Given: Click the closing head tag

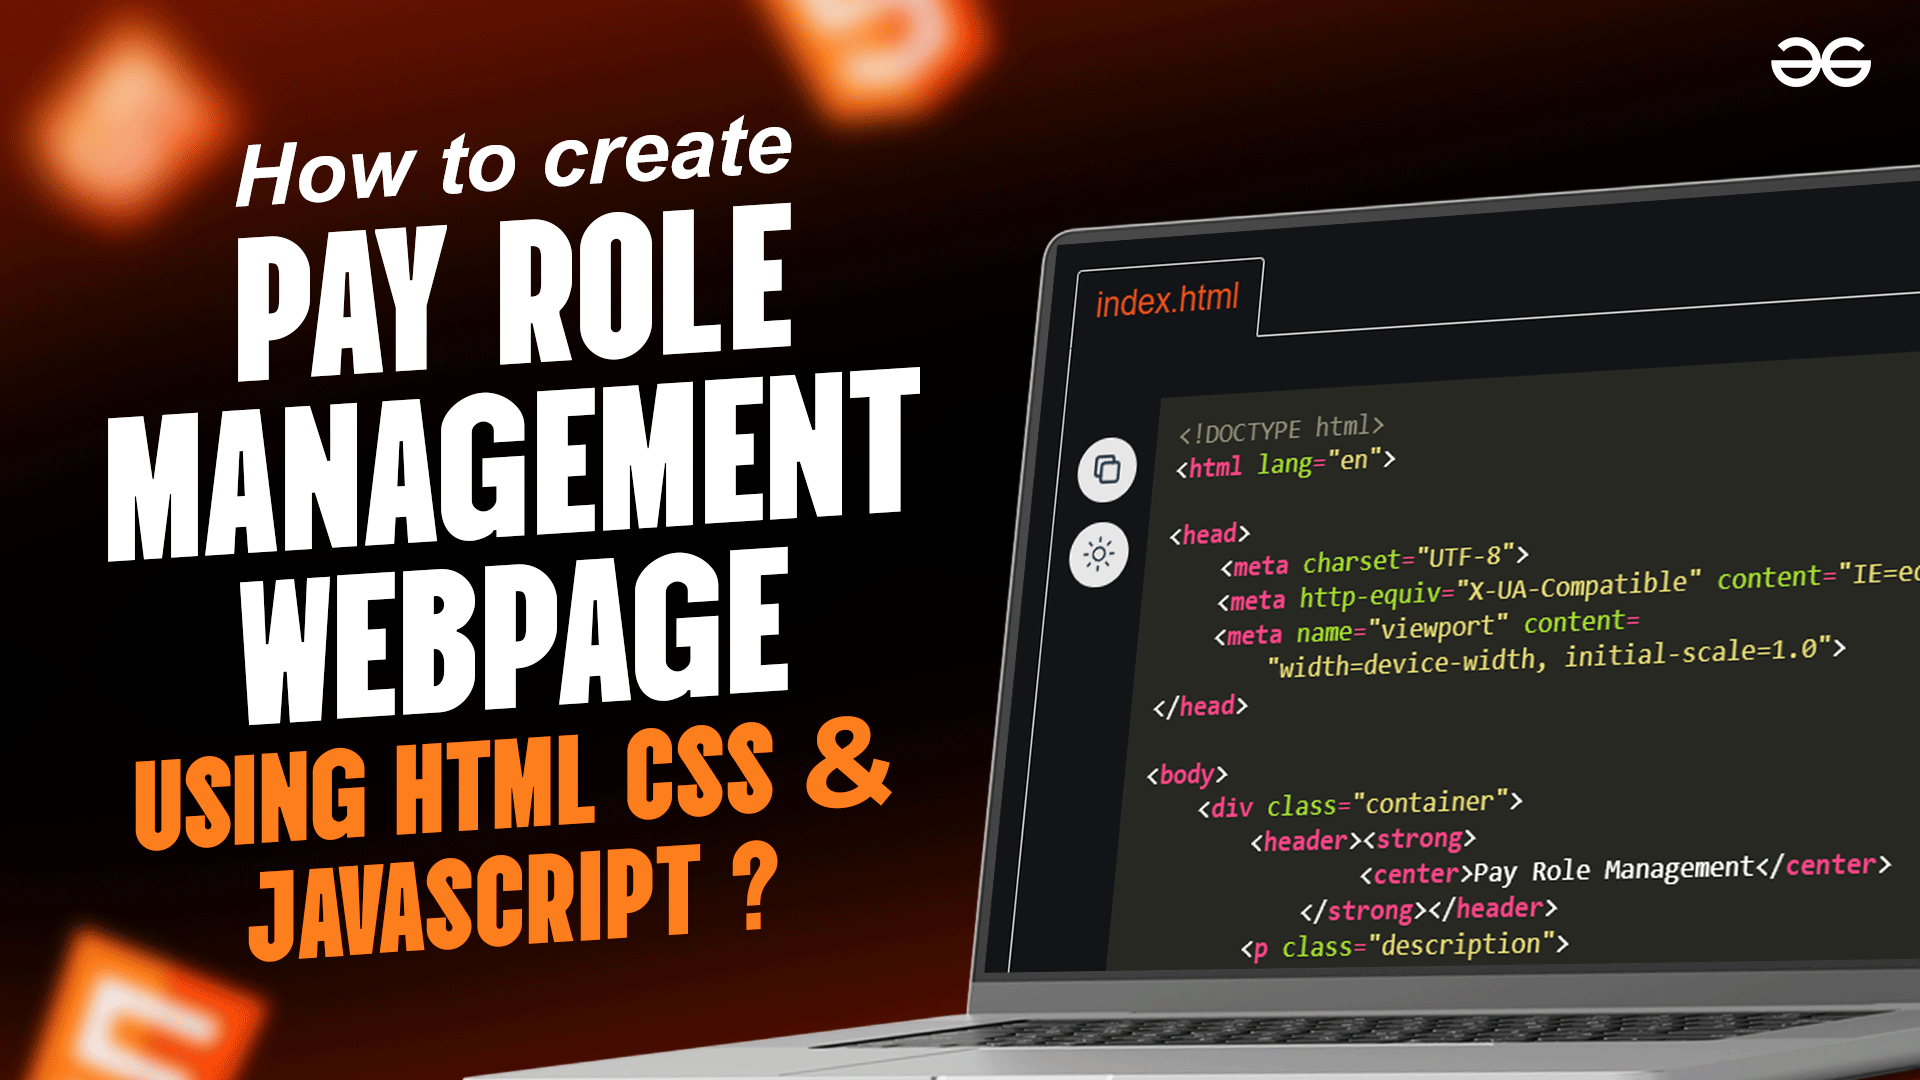Looking at the screenshot, I should tap(1199, 706).
